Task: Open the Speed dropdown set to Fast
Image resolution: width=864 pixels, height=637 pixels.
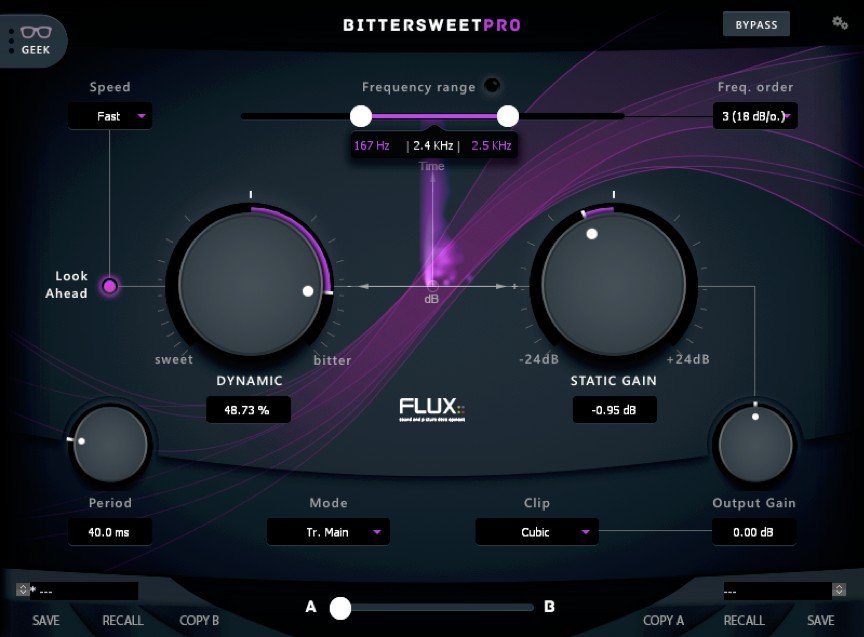Action: pos(110,116)
